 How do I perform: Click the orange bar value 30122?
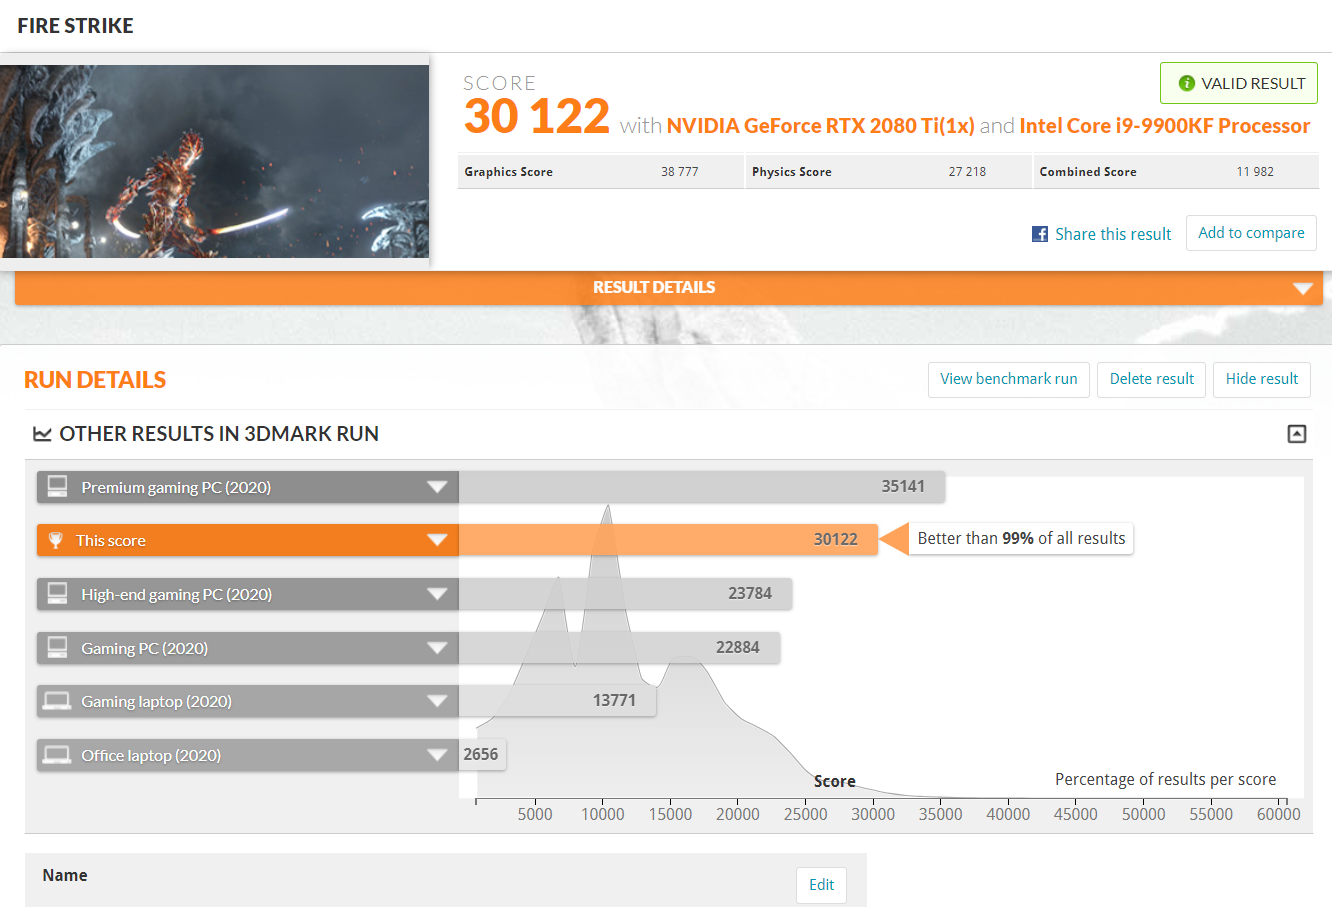[836, 539]
